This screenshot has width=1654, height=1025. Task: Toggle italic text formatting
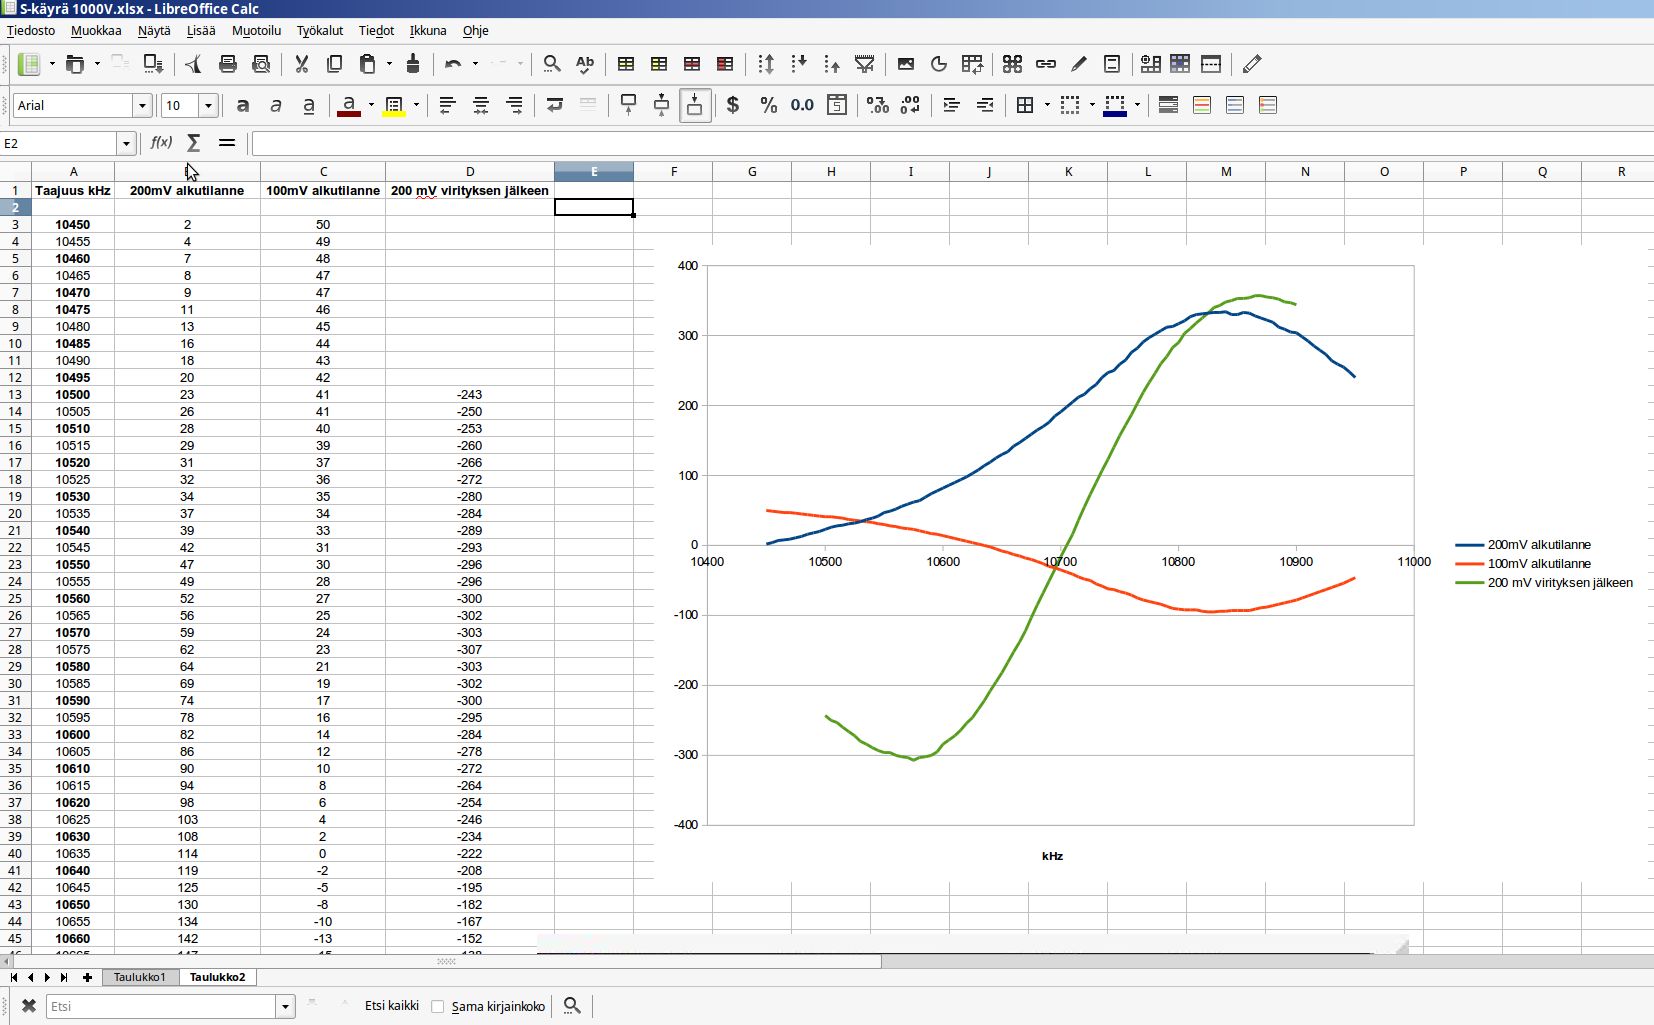coord(276,105)
